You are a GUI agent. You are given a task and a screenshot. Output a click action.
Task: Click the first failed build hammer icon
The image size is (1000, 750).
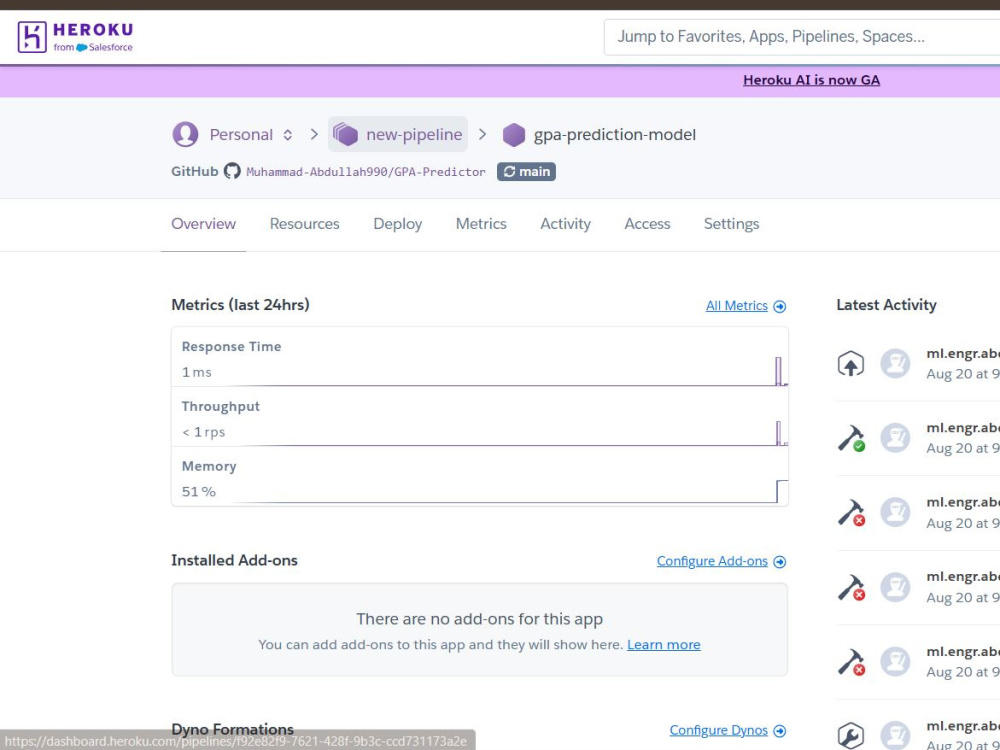851,513
